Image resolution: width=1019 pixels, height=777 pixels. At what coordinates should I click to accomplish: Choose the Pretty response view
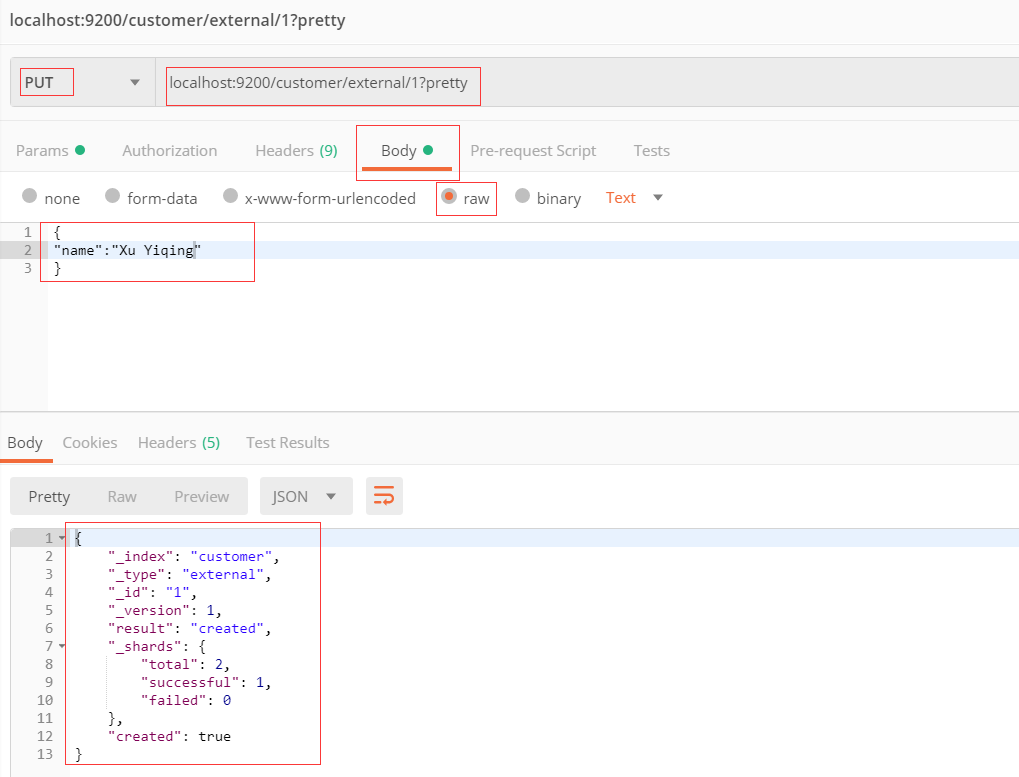[x=49, y=496]
